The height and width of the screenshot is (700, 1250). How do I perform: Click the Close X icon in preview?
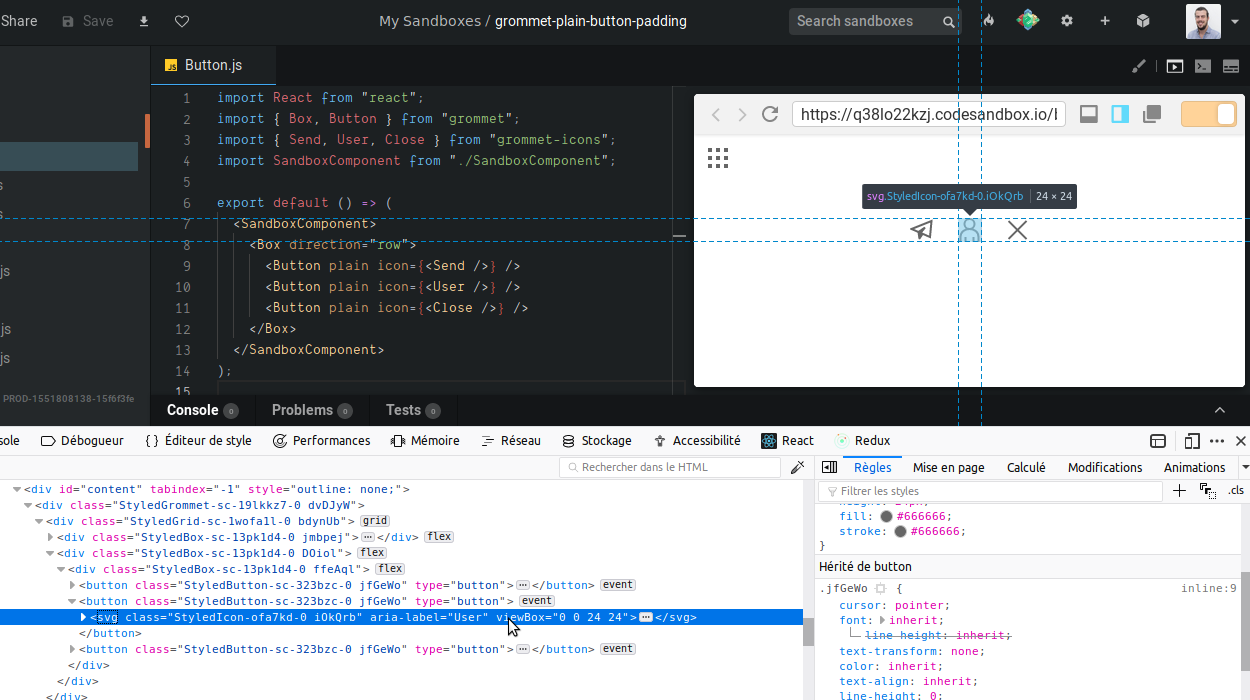[x=1017, y=230]
